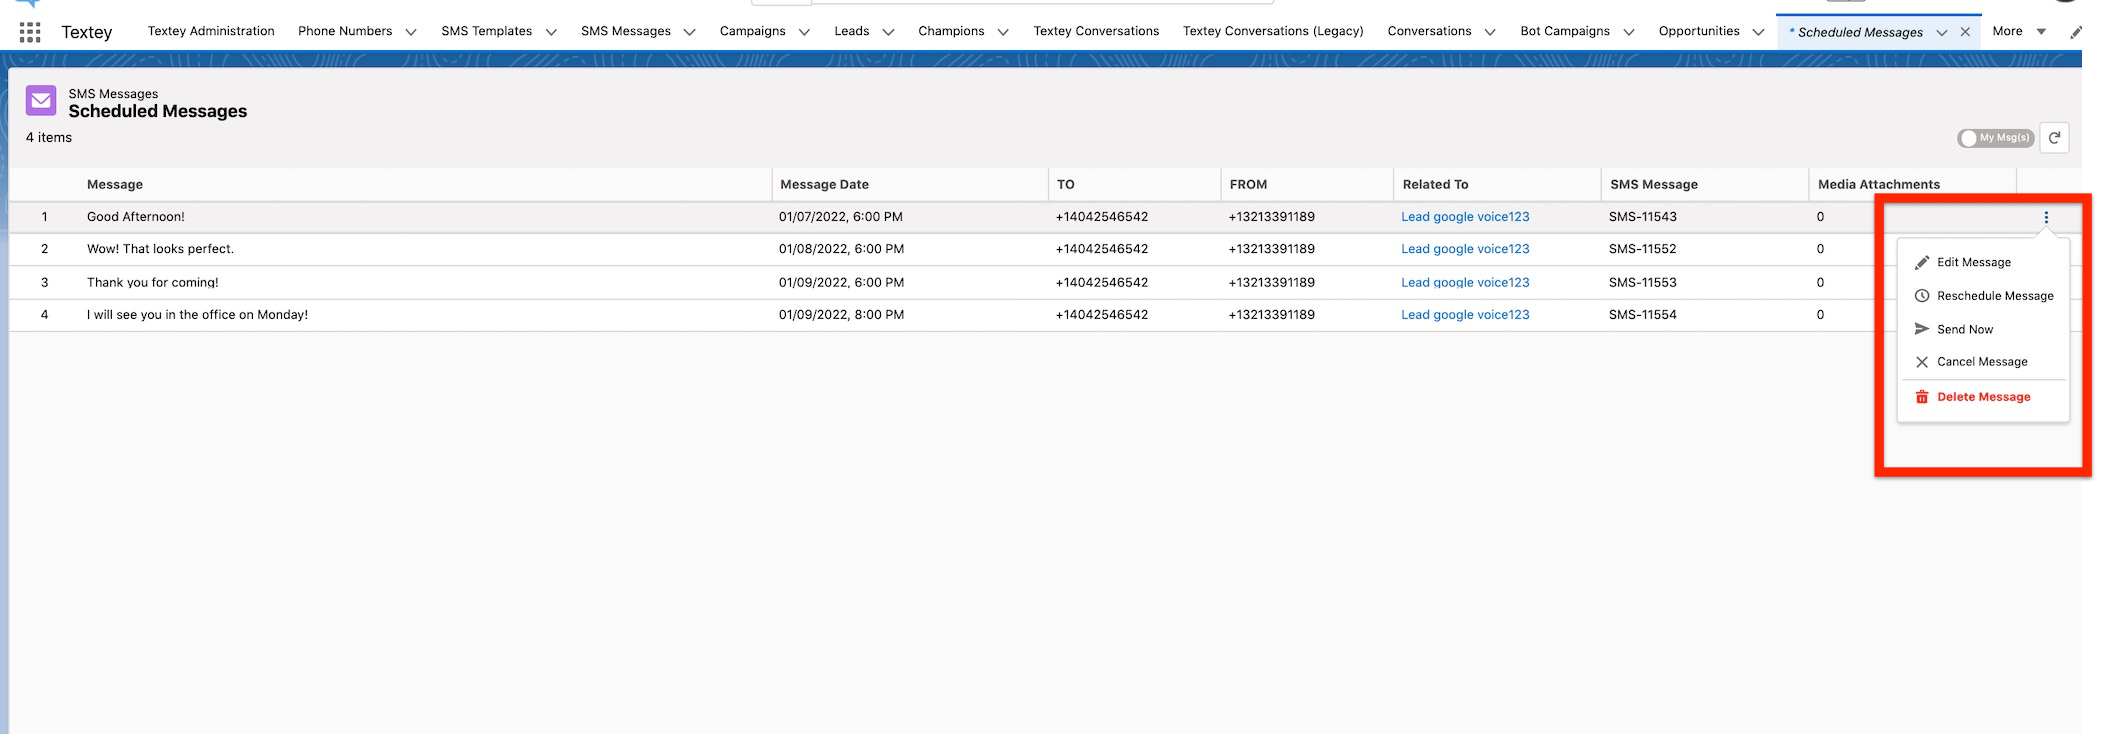The image size is (2102, 734).
Task: Expand the Bot Campaigns tab dropdown
Action: pyautogui.click(x=1629, y=32)
